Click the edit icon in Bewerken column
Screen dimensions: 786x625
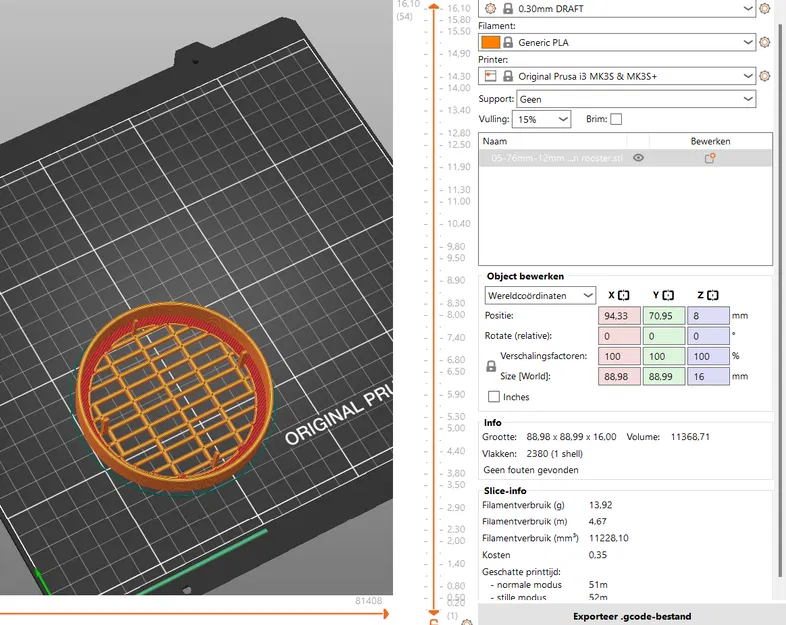710,158
